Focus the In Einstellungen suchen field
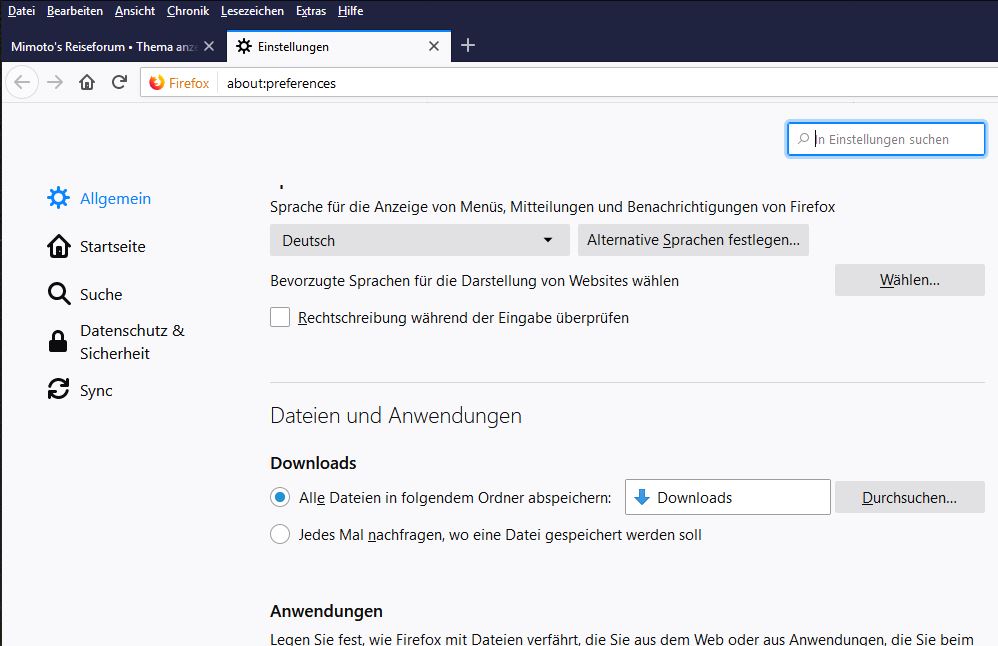The image size is (998, 646). click(886, 139)
